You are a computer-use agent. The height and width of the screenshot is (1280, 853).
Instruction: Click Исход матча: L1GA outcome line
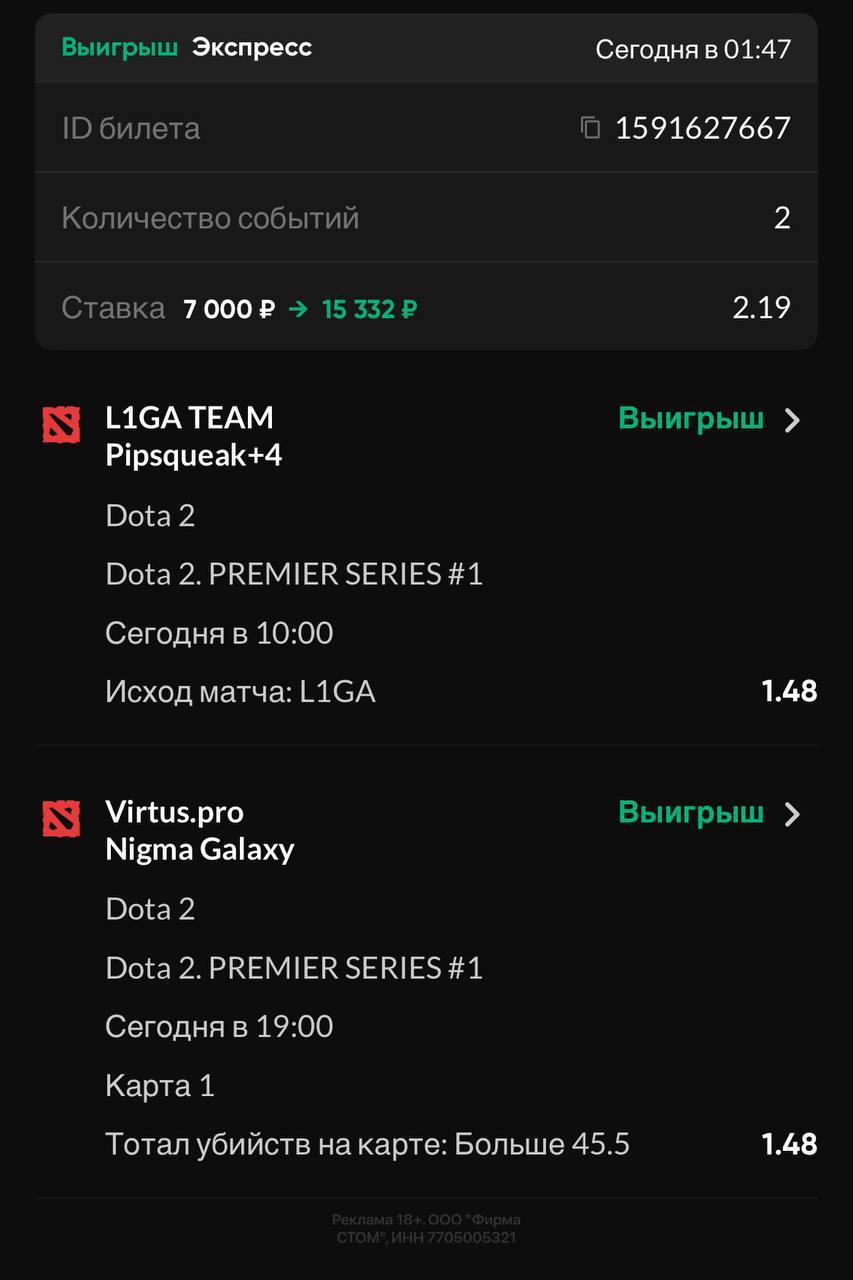pyautogui.click(x=240, y=692)
